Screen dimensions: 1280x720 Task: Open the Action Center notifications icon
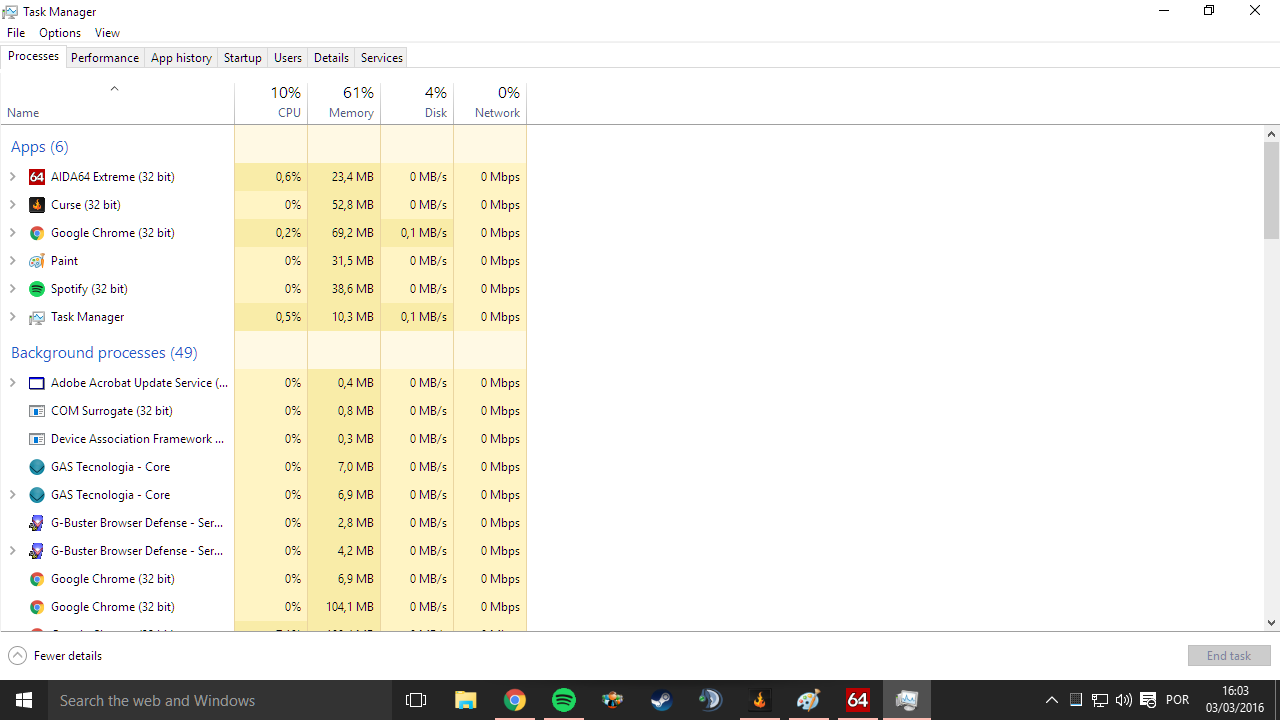1148,700
